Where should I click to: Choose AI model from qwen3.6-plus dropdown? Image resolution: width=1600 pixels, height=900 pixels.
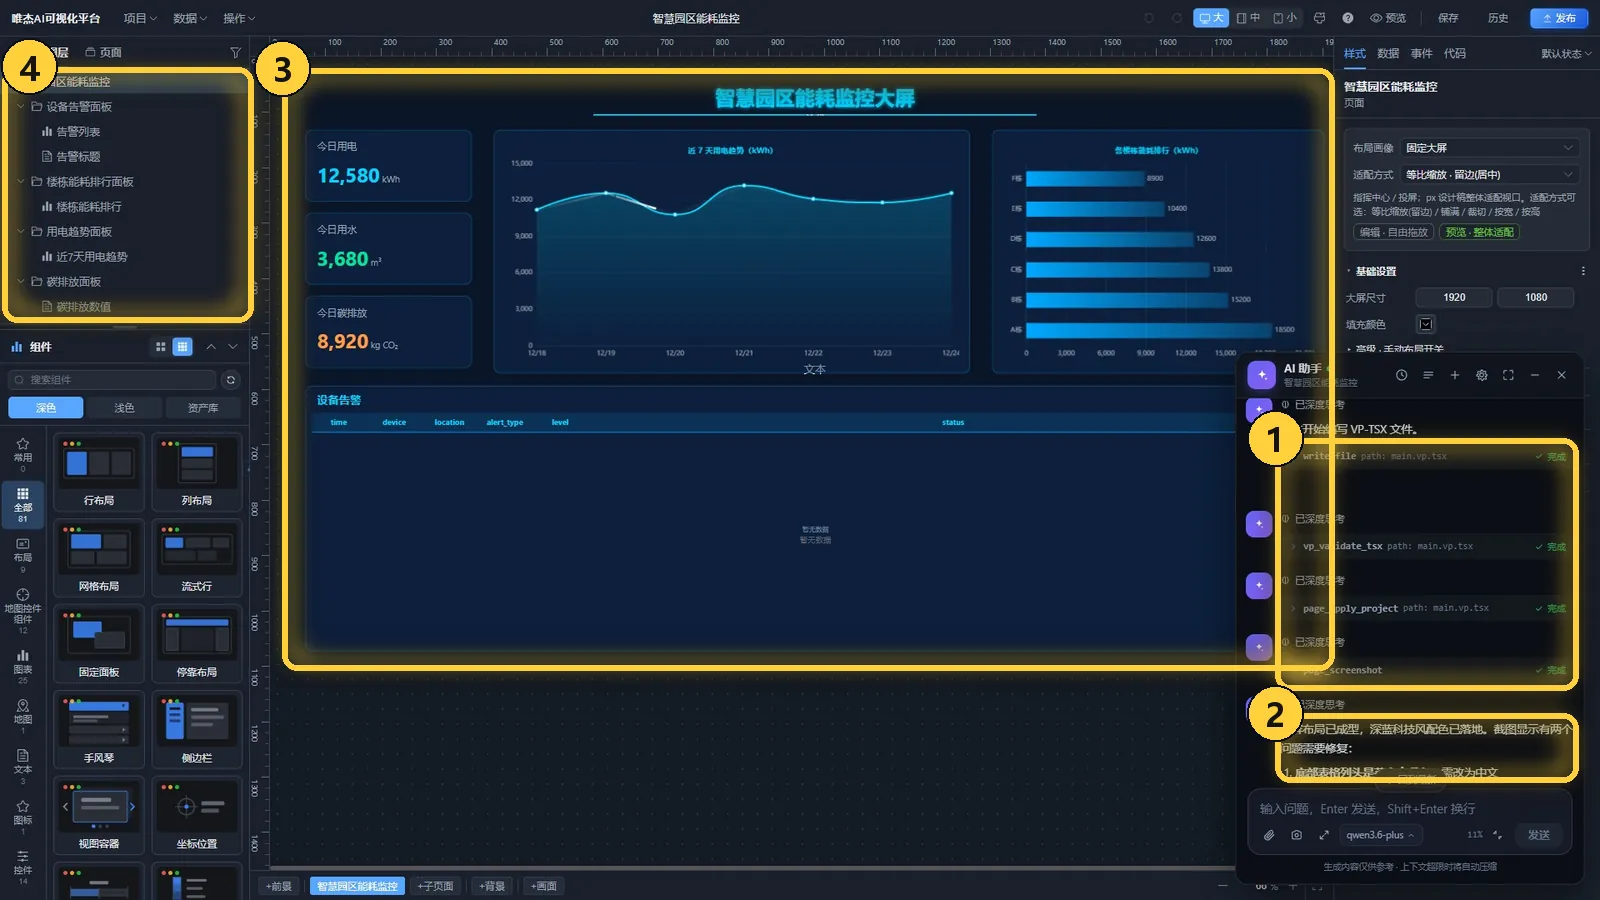[x=1380, y=835]
